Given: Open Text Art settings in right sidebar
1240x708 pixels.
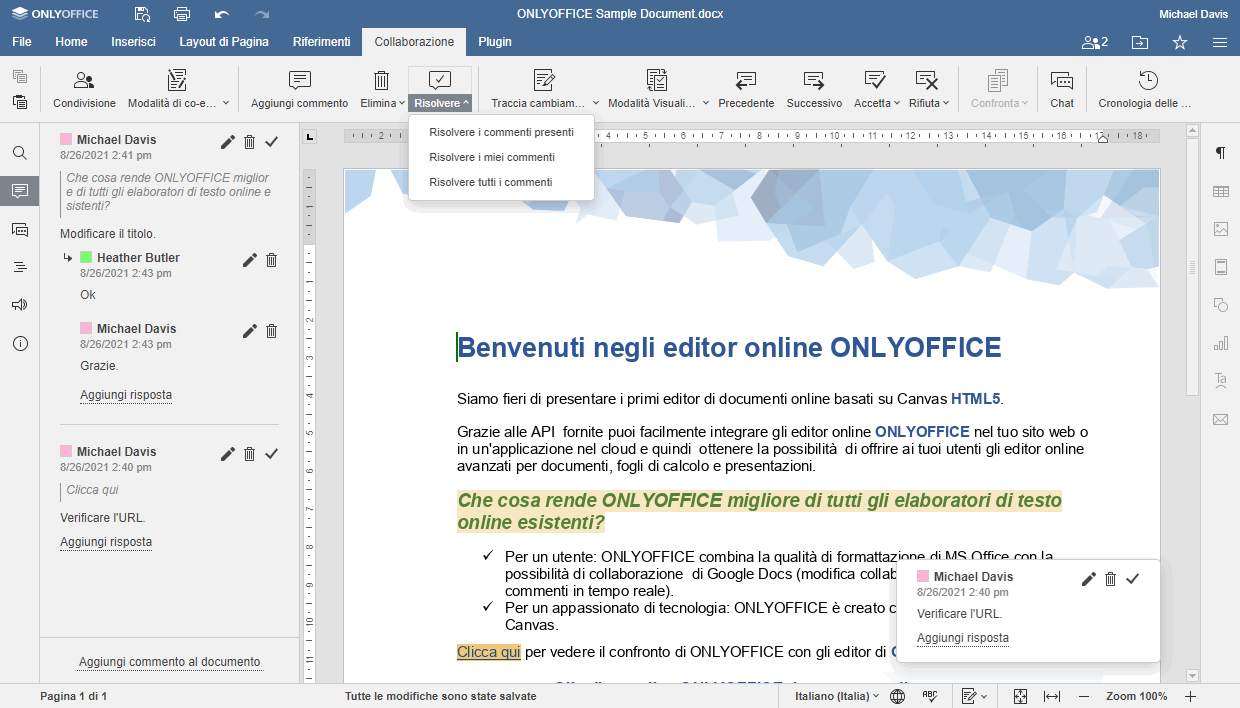Looking at the screenshot, I should pyautogui.click(x=1220, y=381).
